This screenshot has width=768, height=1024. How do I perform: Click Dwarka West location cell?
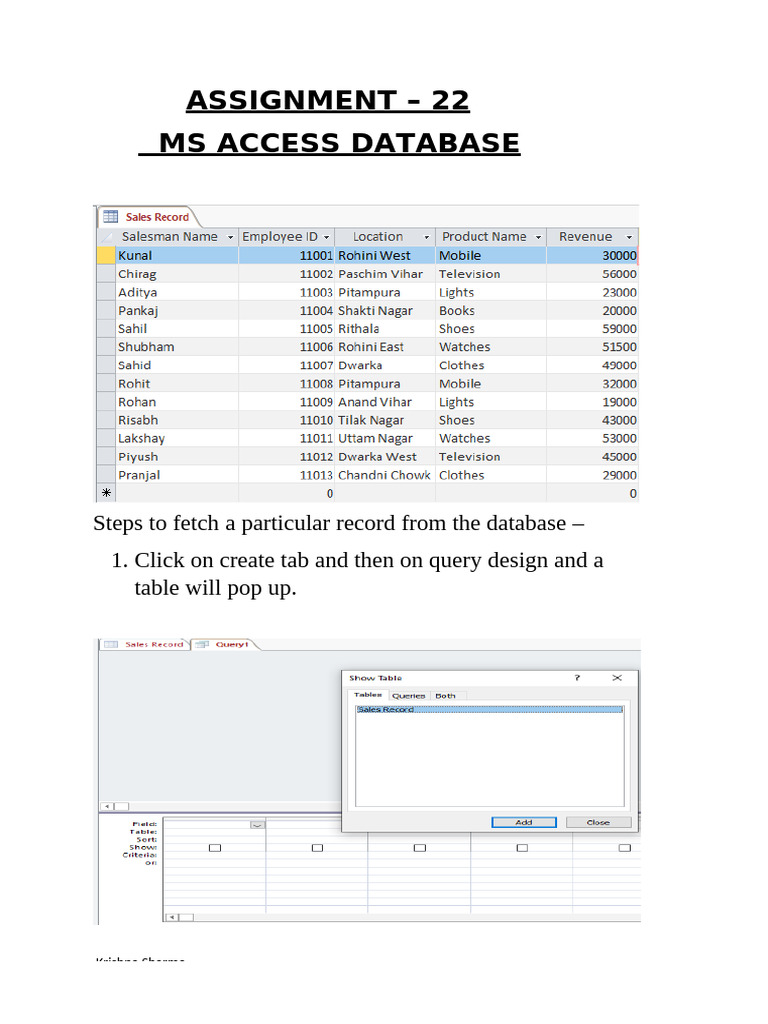385,456
